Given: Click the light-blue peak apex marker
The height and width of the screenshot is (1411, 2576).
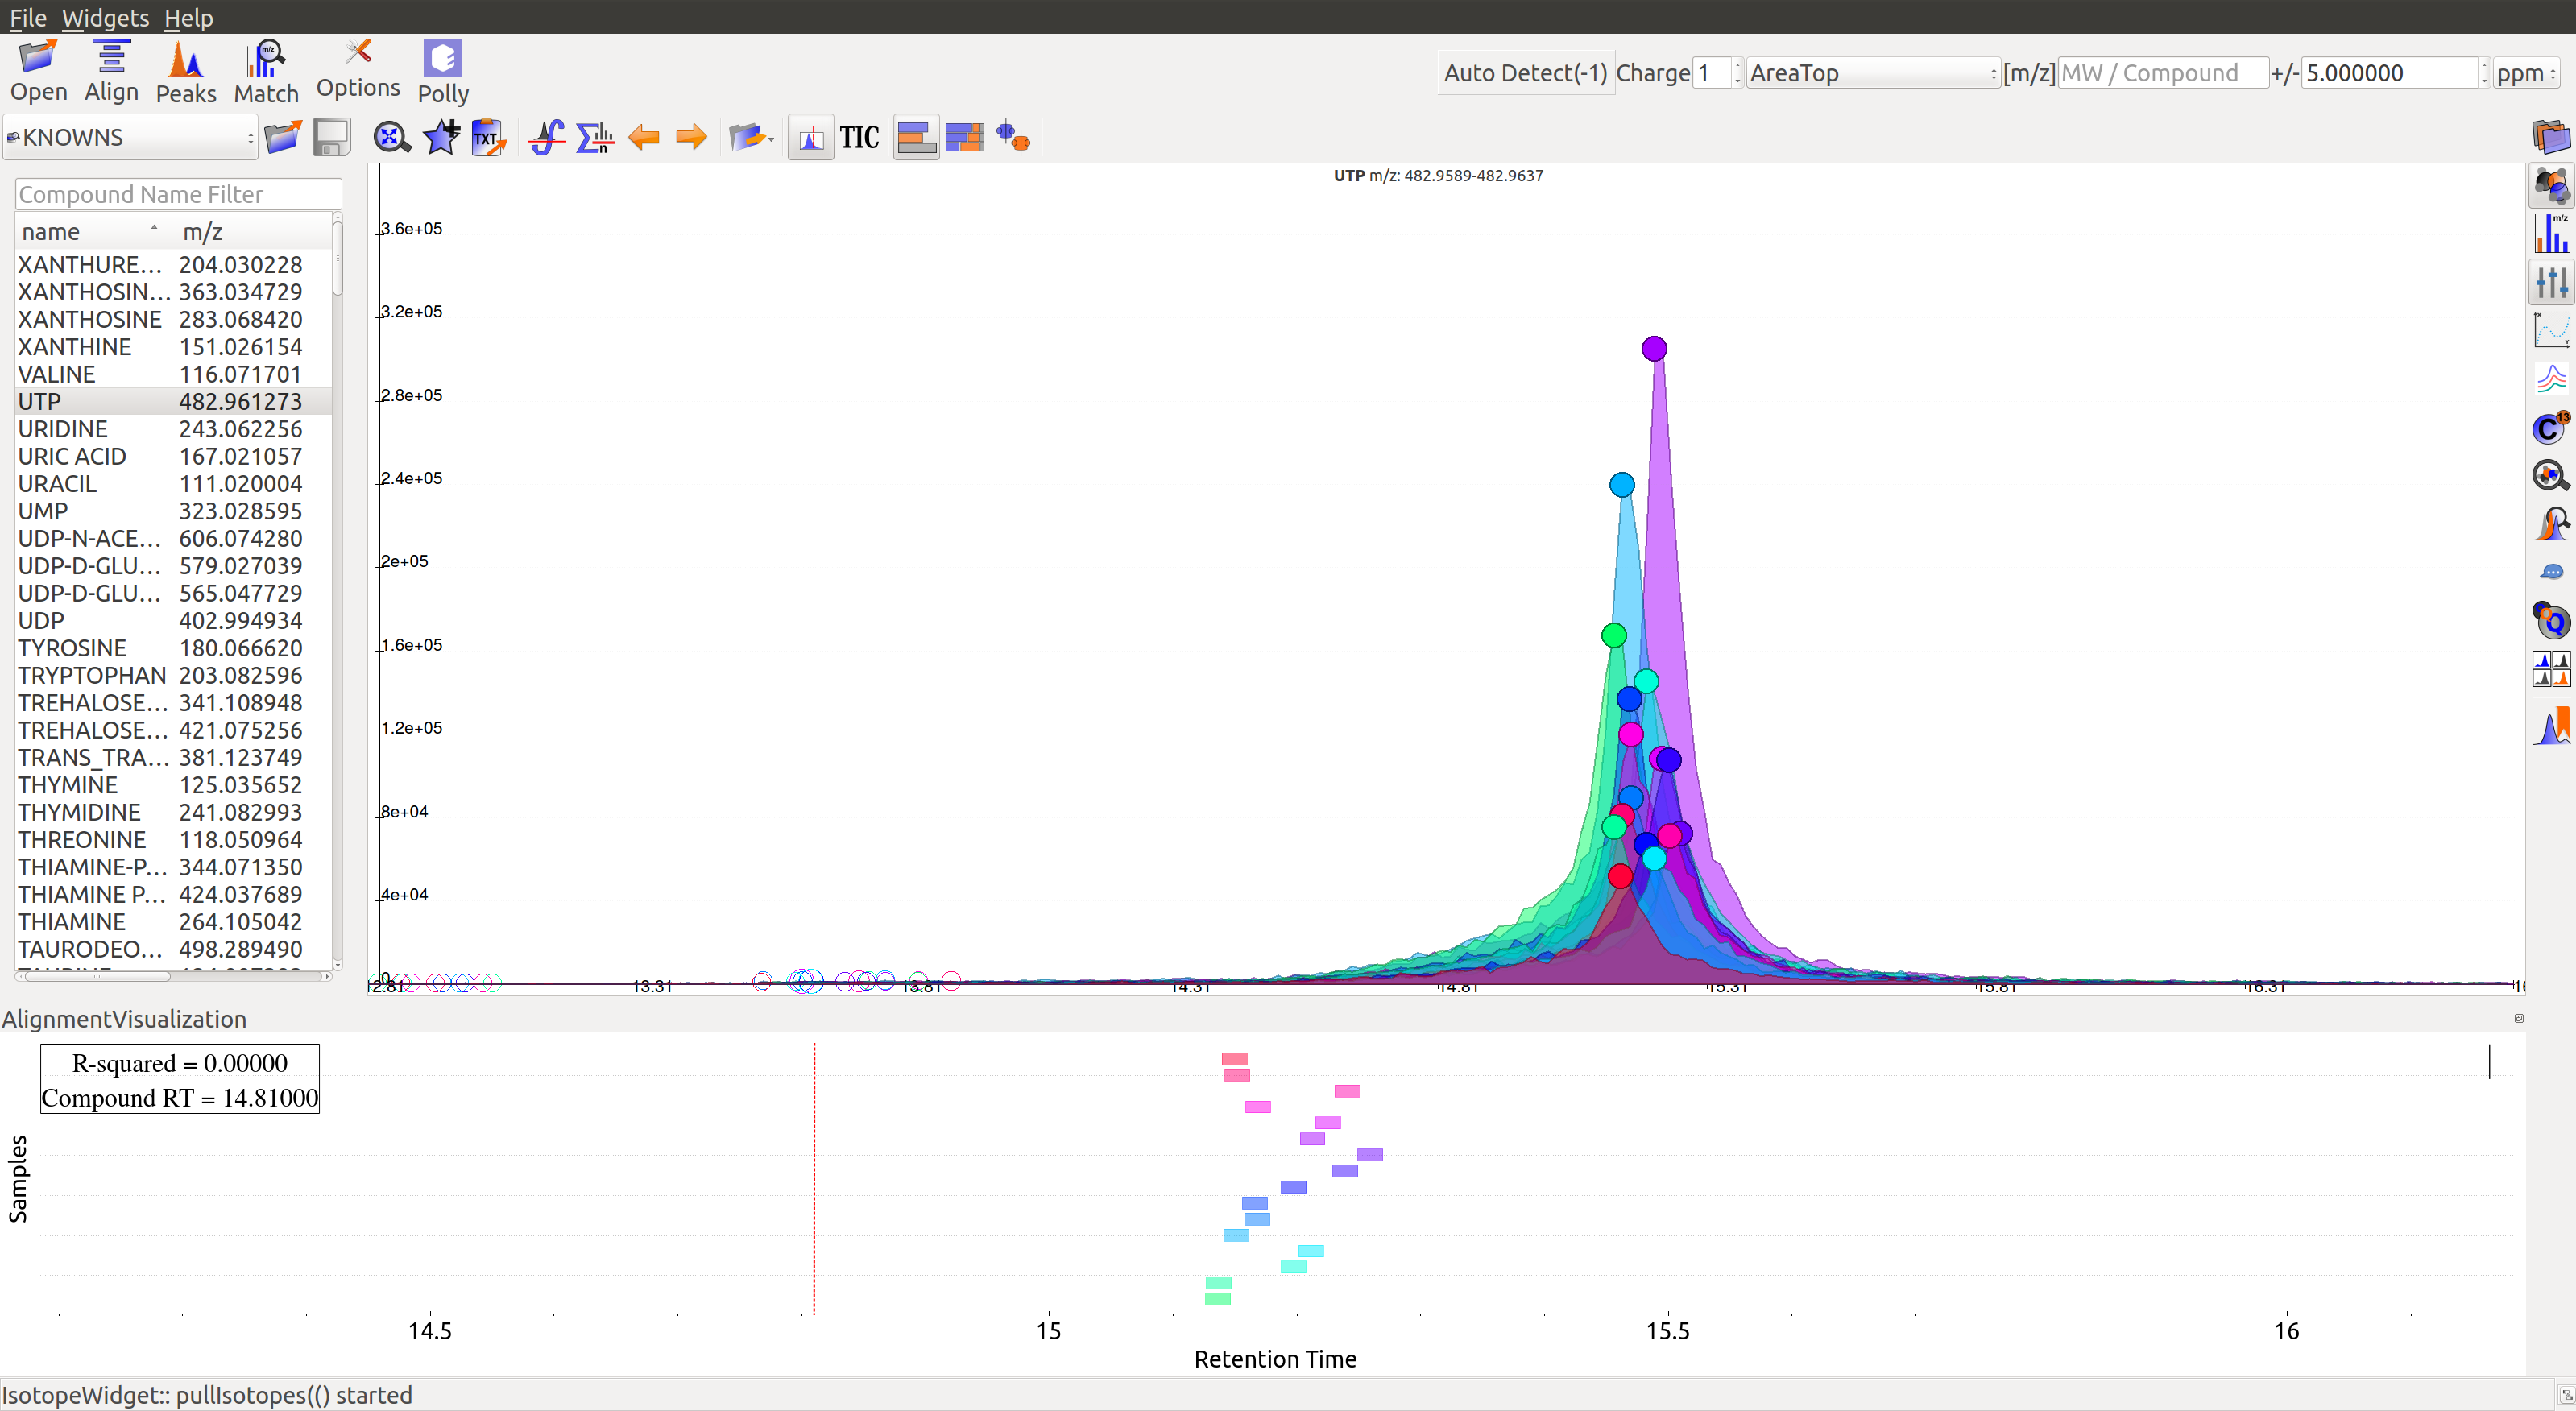Looking at the screenshot, I should pyautogui.click(x=1622, y=485).
